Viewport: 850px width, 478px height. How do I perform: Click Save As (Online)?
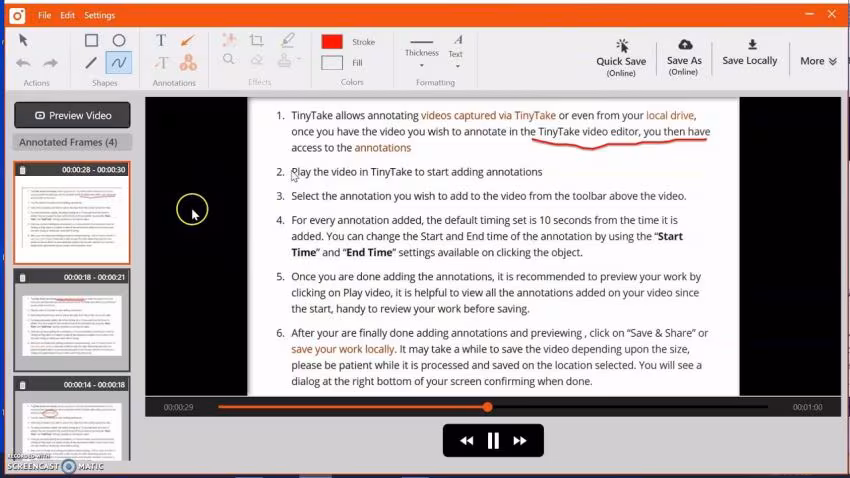(x=684, y=57)
